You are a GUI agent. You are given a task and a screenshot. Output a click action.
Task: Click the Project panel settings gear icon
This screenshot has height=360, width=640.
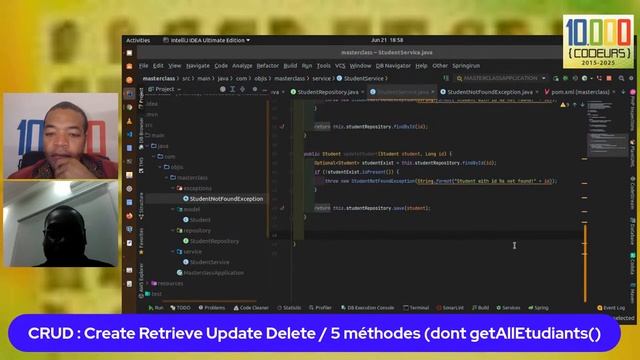click(x=255, y=89)
